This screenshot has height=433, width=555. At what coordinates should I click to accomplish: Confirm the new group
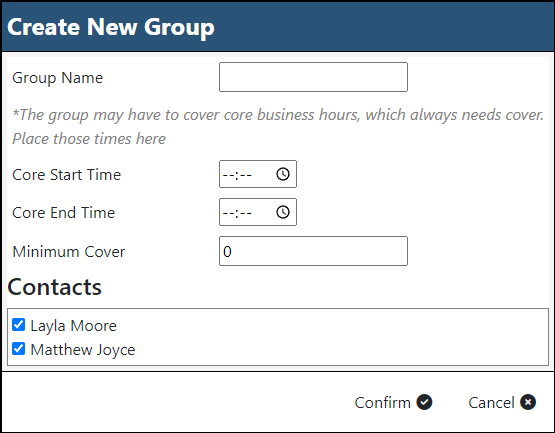pos(393,403)
